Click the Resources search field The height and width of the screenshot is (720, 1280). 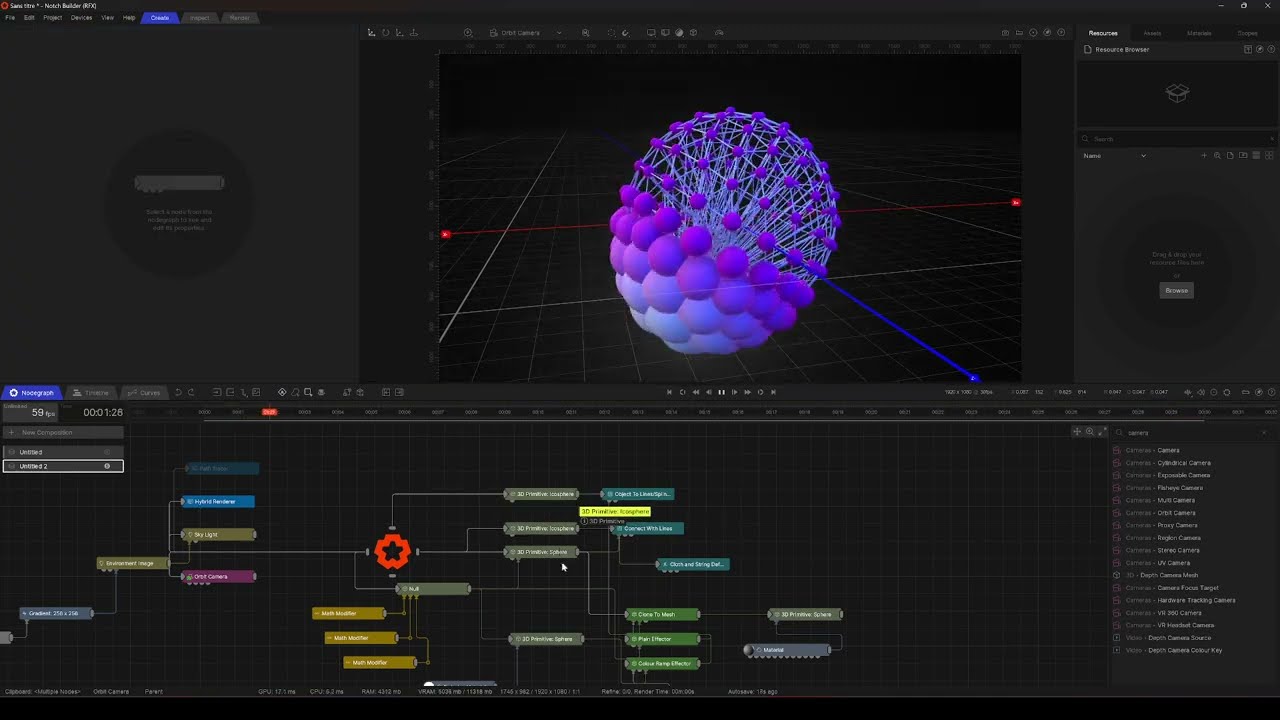[1176, 139]
